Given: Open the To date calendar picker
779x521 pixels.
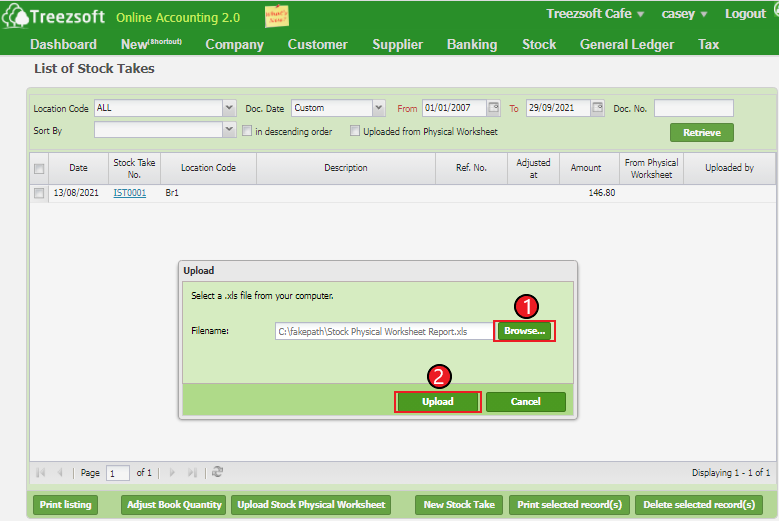Looking at the screenshot, I should point(597,108).
